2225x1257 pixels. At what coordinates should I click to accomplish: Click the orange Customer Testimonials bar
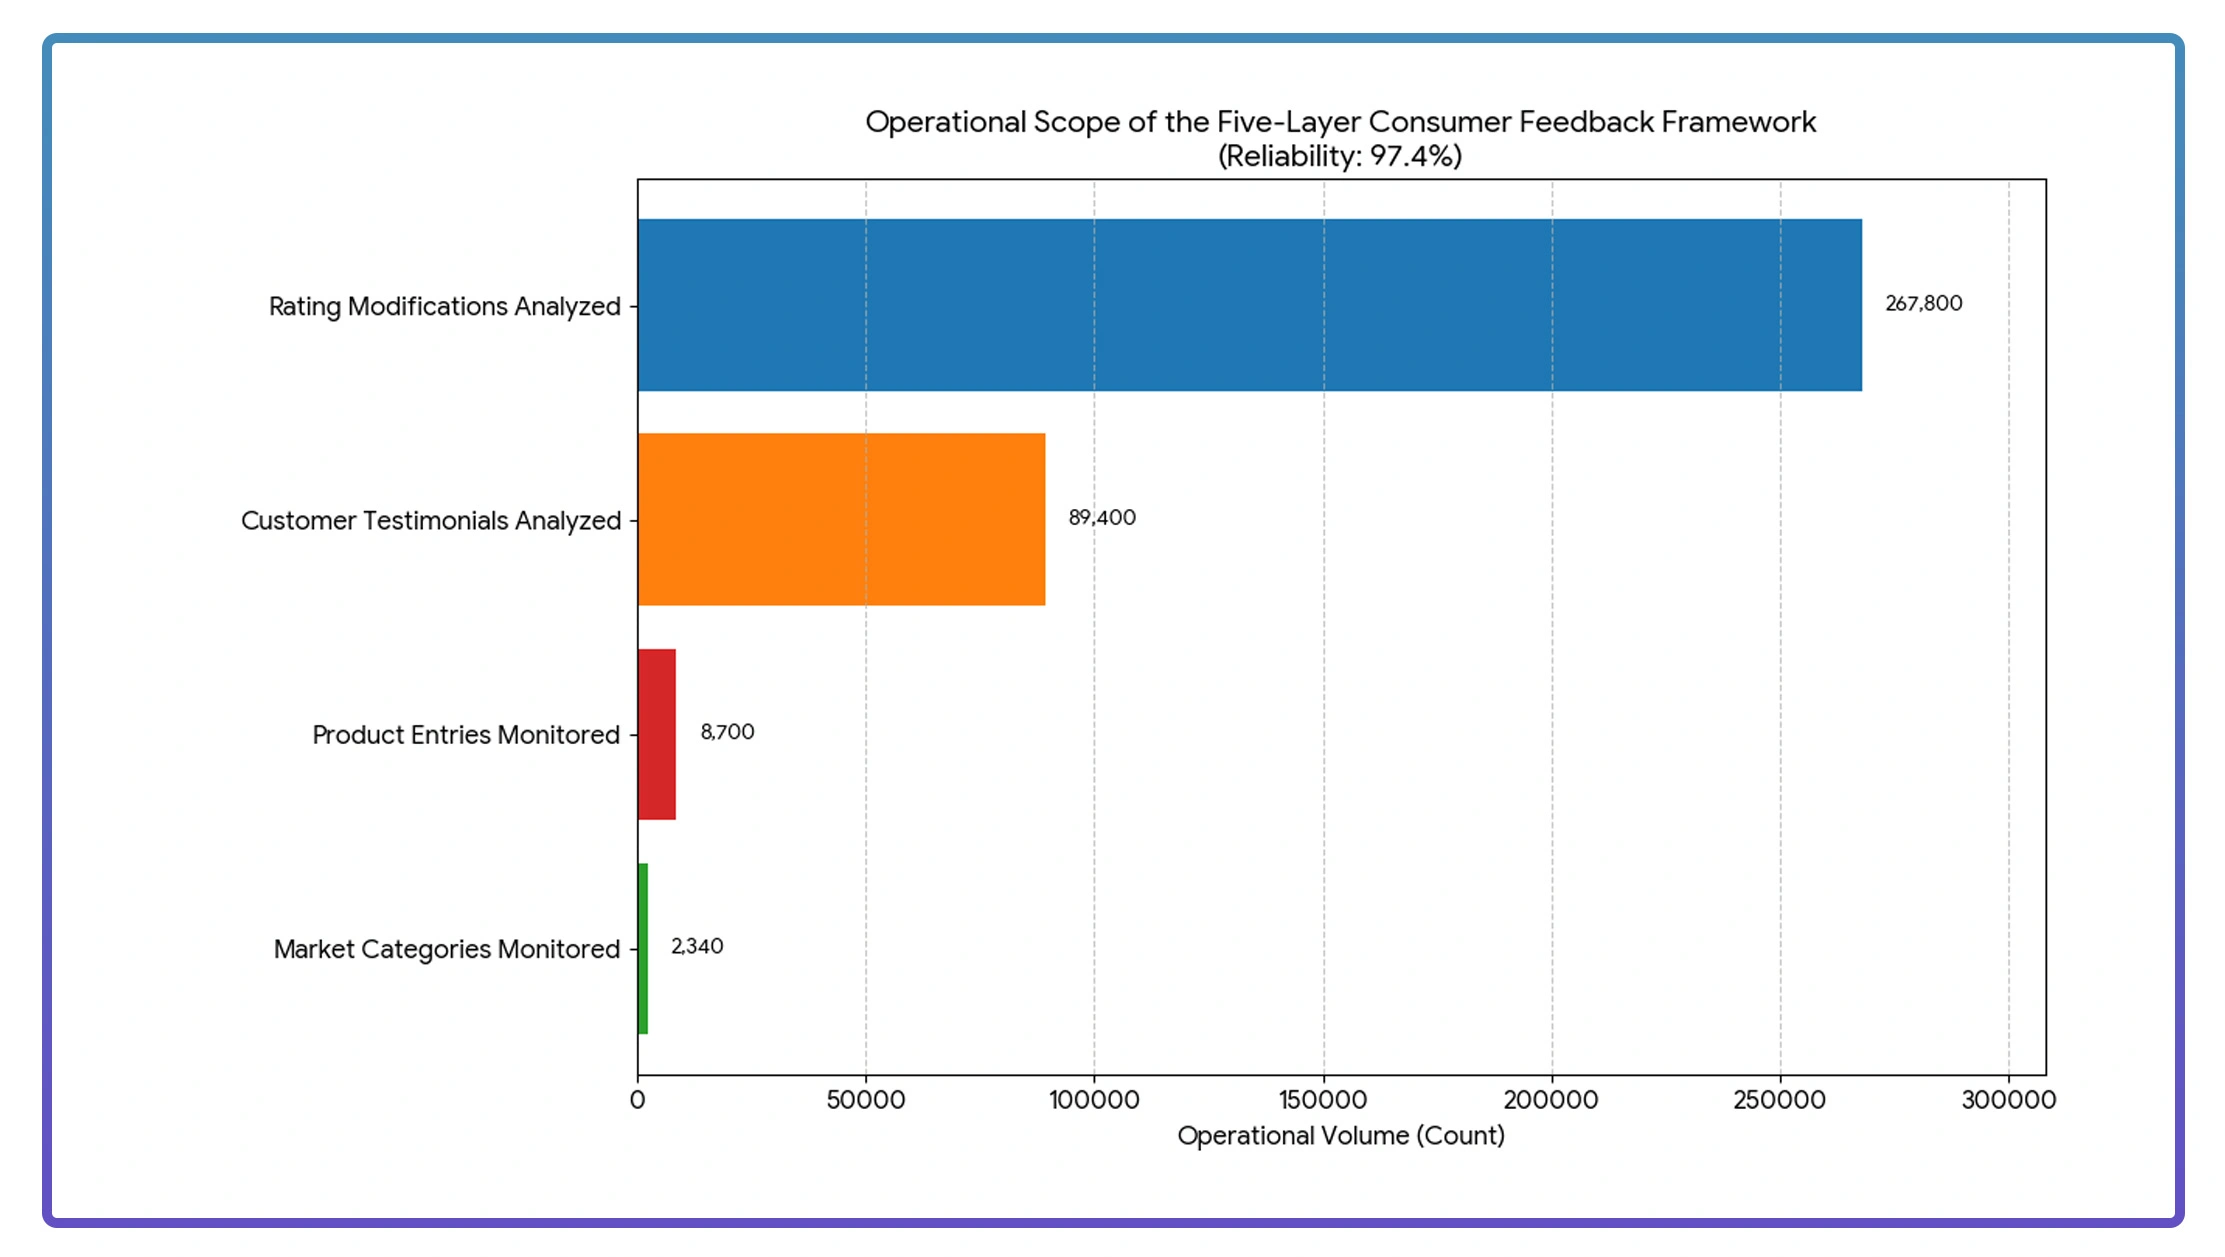point(841,519)
